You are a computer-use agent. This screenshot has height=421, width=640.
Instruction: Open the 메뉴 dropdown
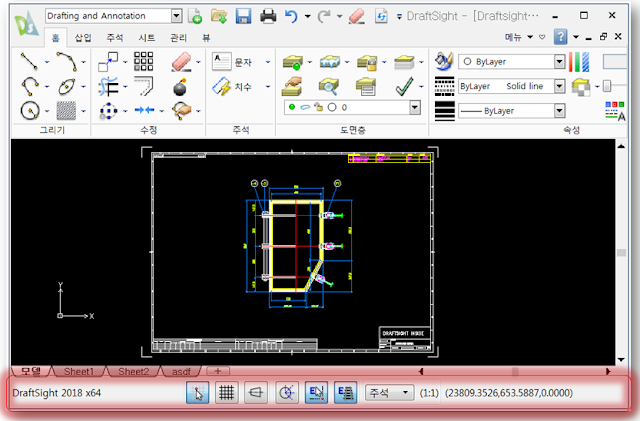point(518,37)
